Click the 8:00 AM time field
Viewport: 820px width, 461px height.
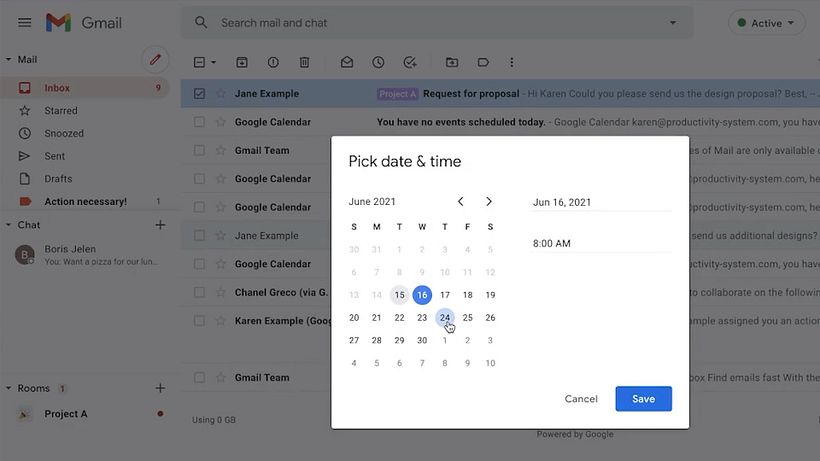[x=600, y=243]
